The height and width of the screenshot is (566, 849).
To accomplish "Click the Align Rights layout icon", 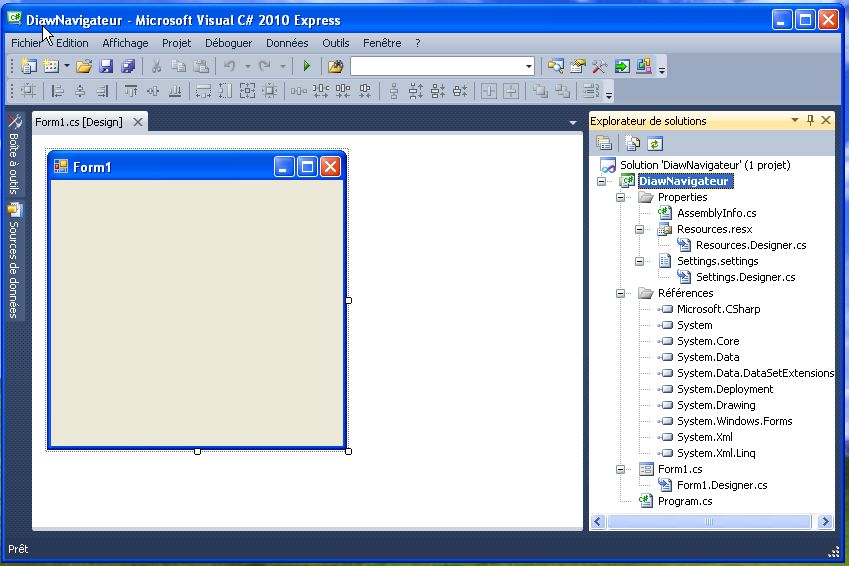I will [102, 92].
